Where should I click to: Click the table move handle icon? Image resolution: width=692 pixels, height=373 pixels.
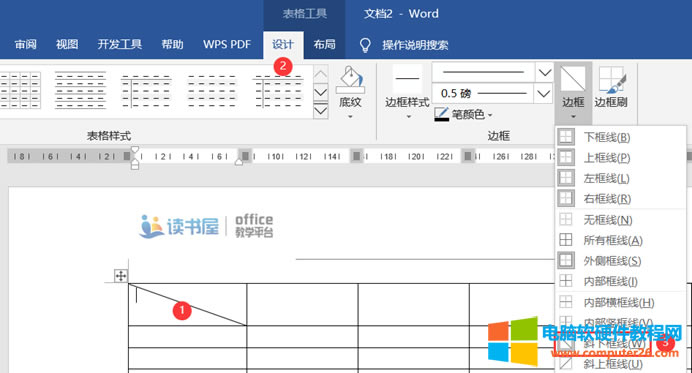120,276
